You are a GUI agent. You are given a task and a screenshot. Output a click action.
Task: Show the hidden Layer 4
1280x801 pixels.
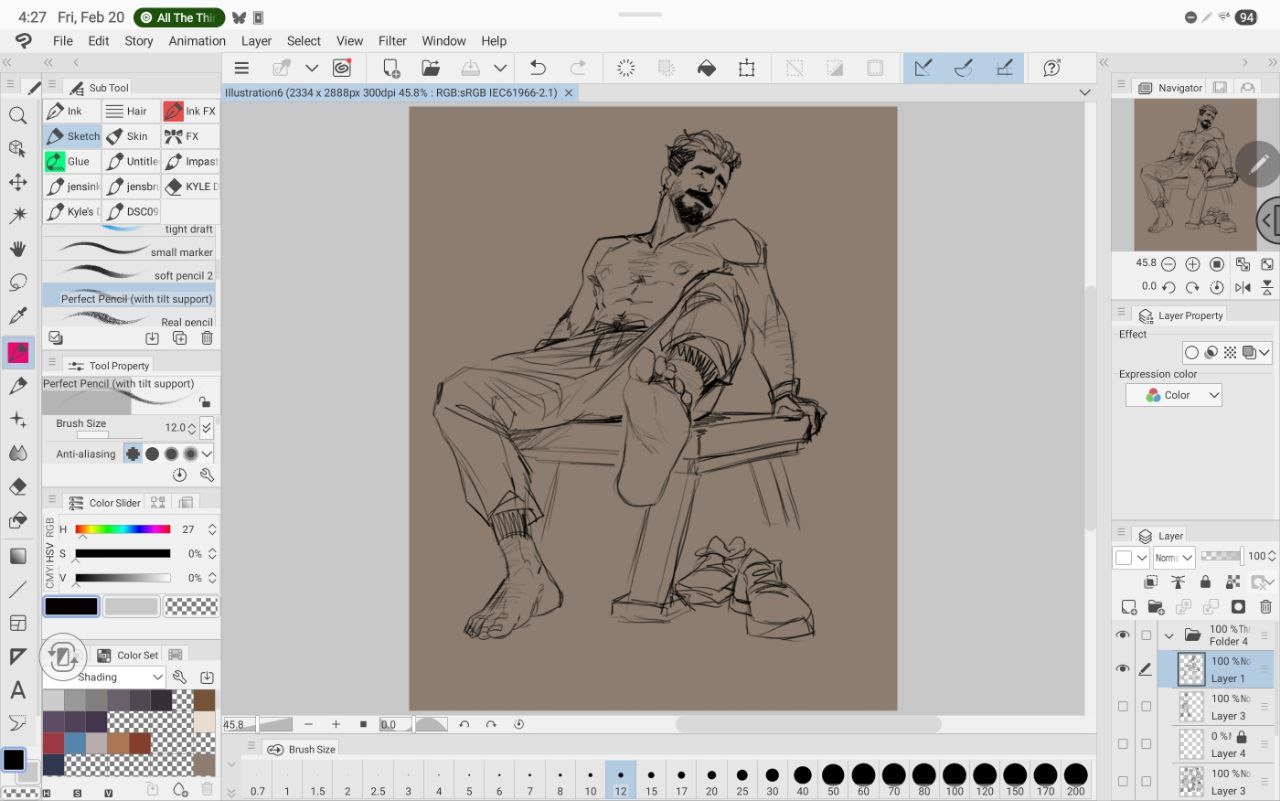click(1123, 744)
